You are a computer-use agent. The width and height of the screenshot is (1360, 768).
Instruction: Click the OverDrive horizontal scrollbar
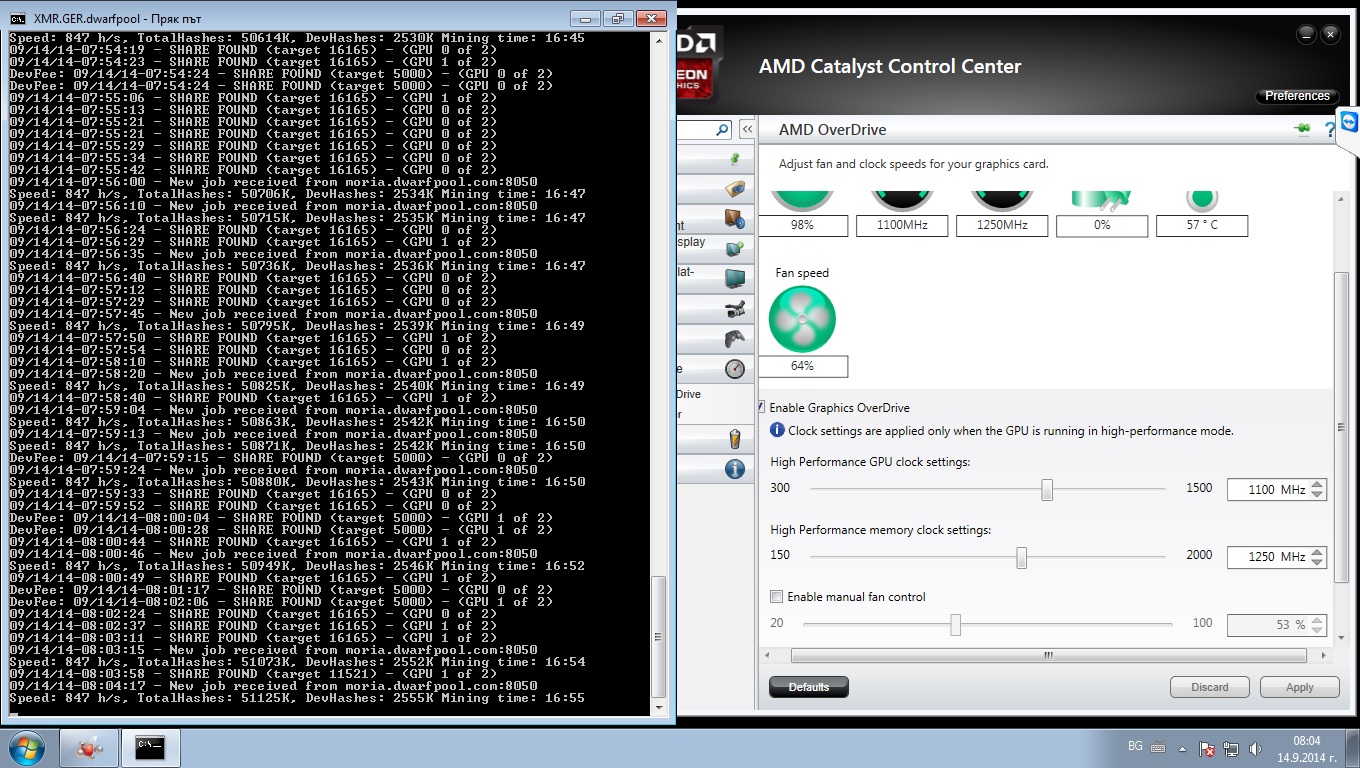coord(1049,656)
